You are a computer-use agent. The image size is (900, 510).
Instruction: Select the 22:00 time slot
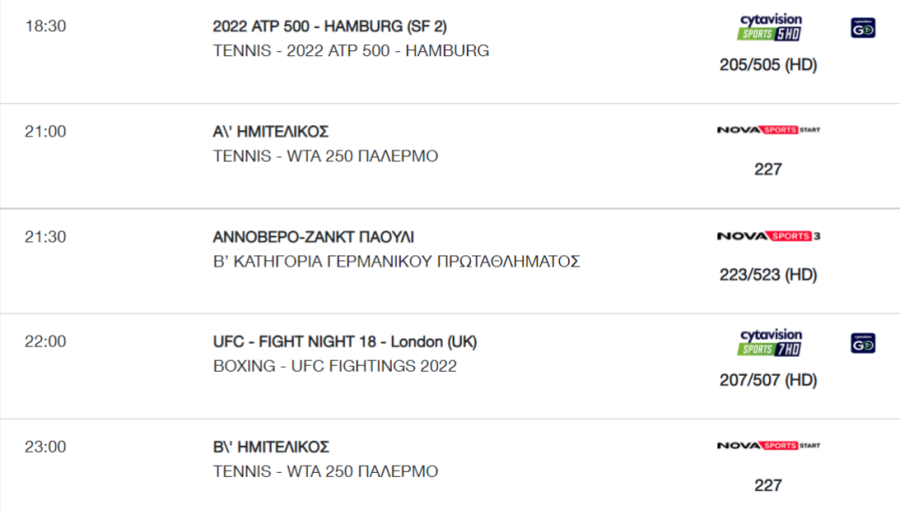pos(45,342)
